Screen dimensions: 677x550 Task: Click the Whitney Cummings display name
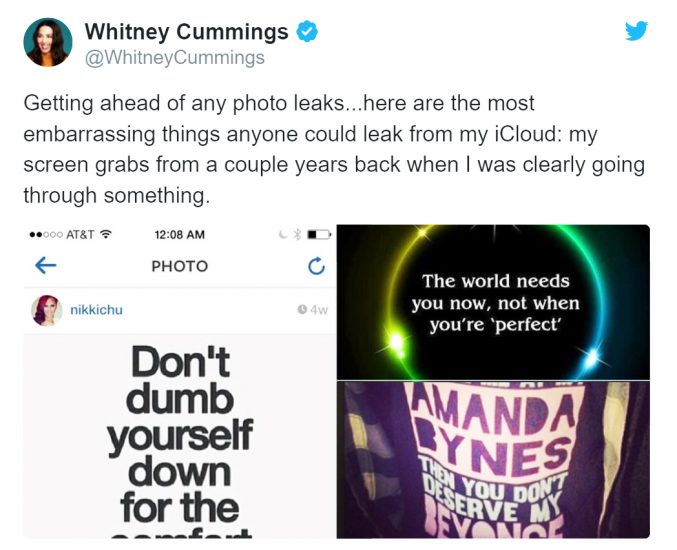pyautogui.click(x=187, y=31)
